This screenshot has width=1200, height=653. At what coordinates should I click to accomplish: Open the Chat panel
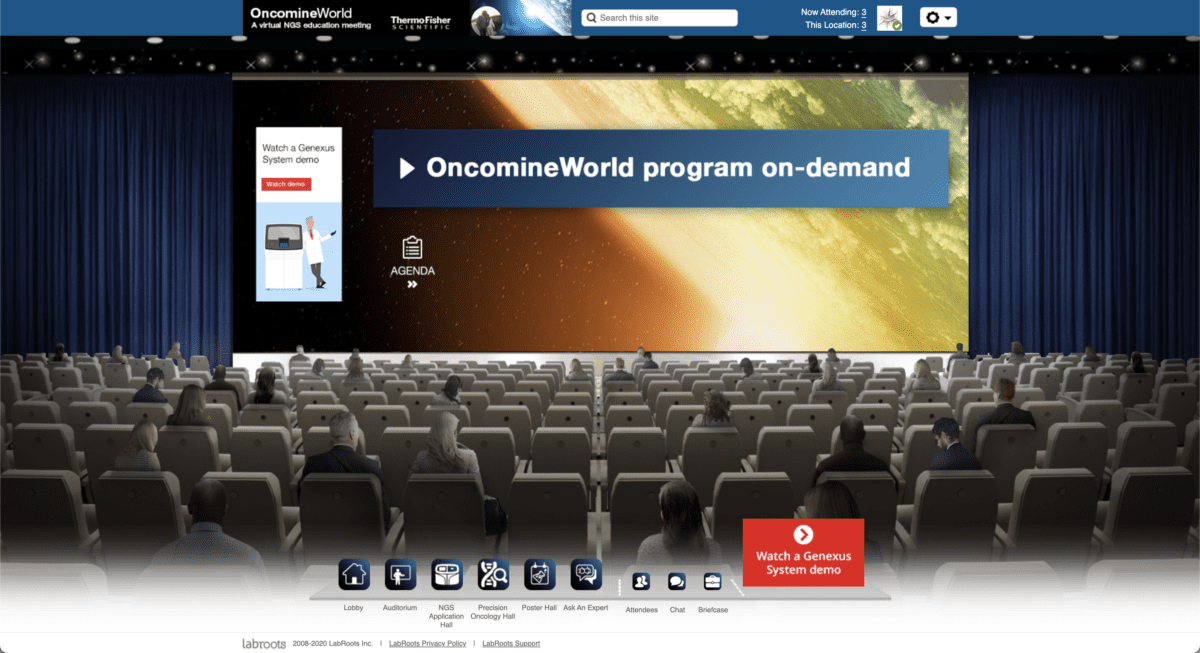click(676, 580)
